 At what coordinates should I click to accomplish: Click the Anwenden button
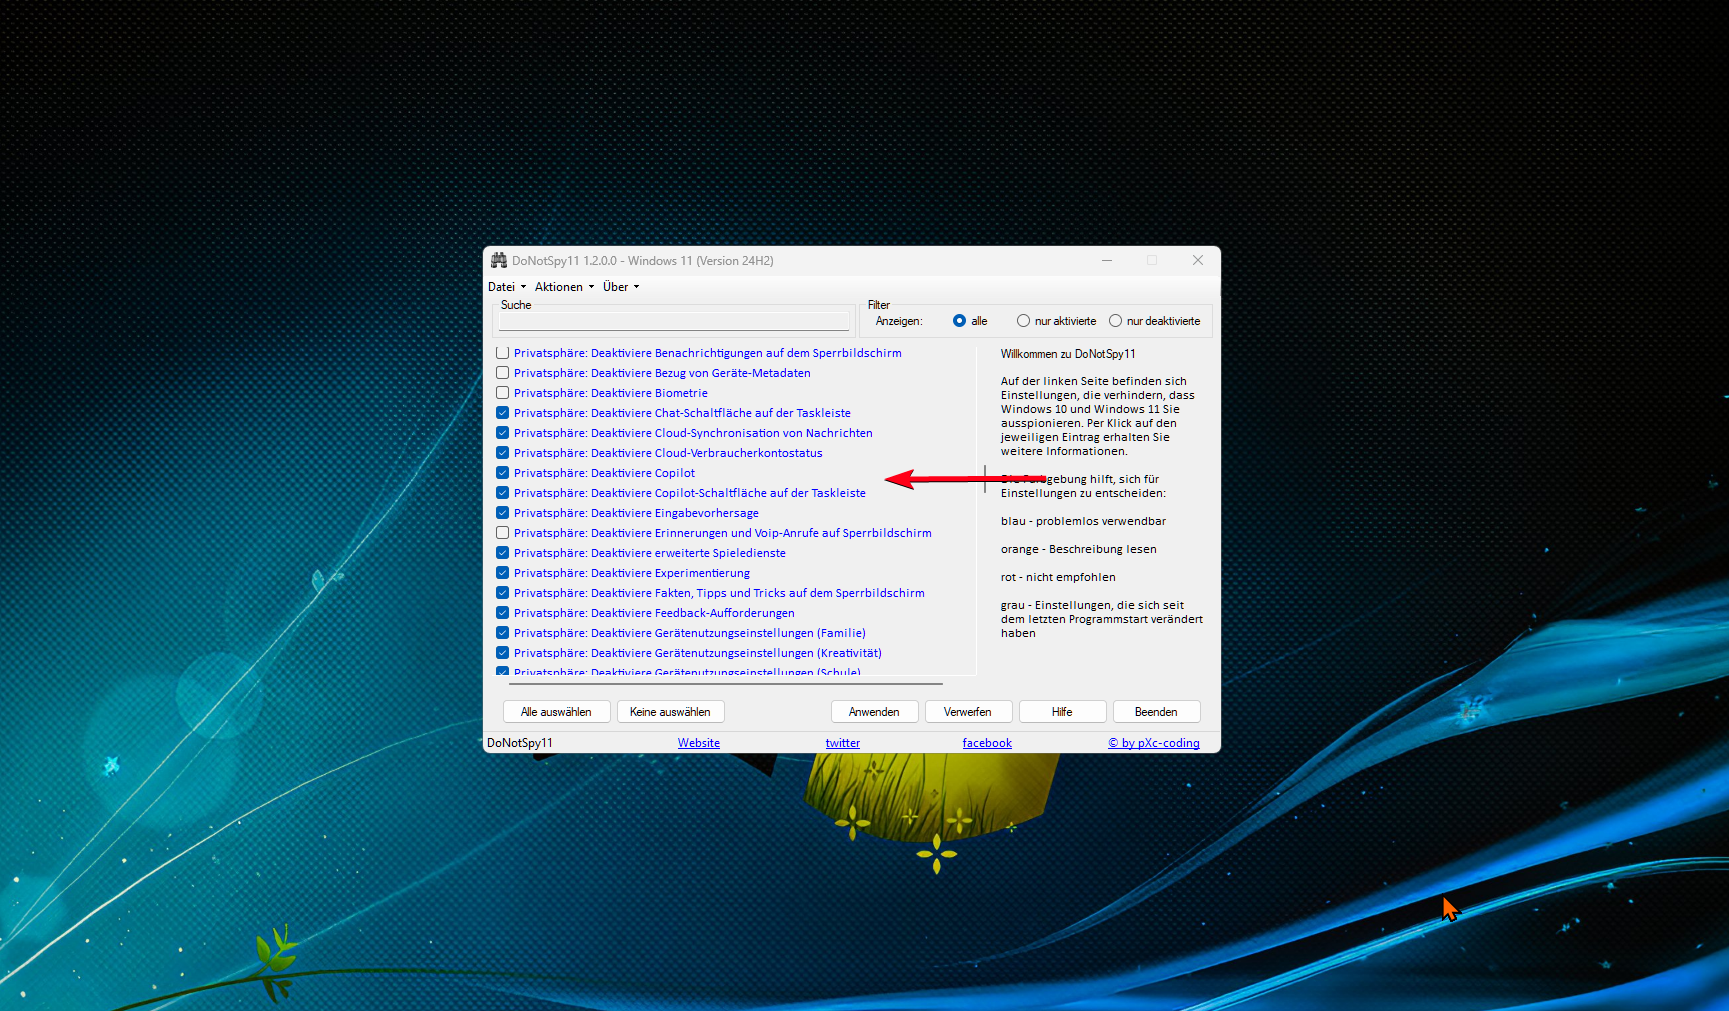tap(874, 712)
